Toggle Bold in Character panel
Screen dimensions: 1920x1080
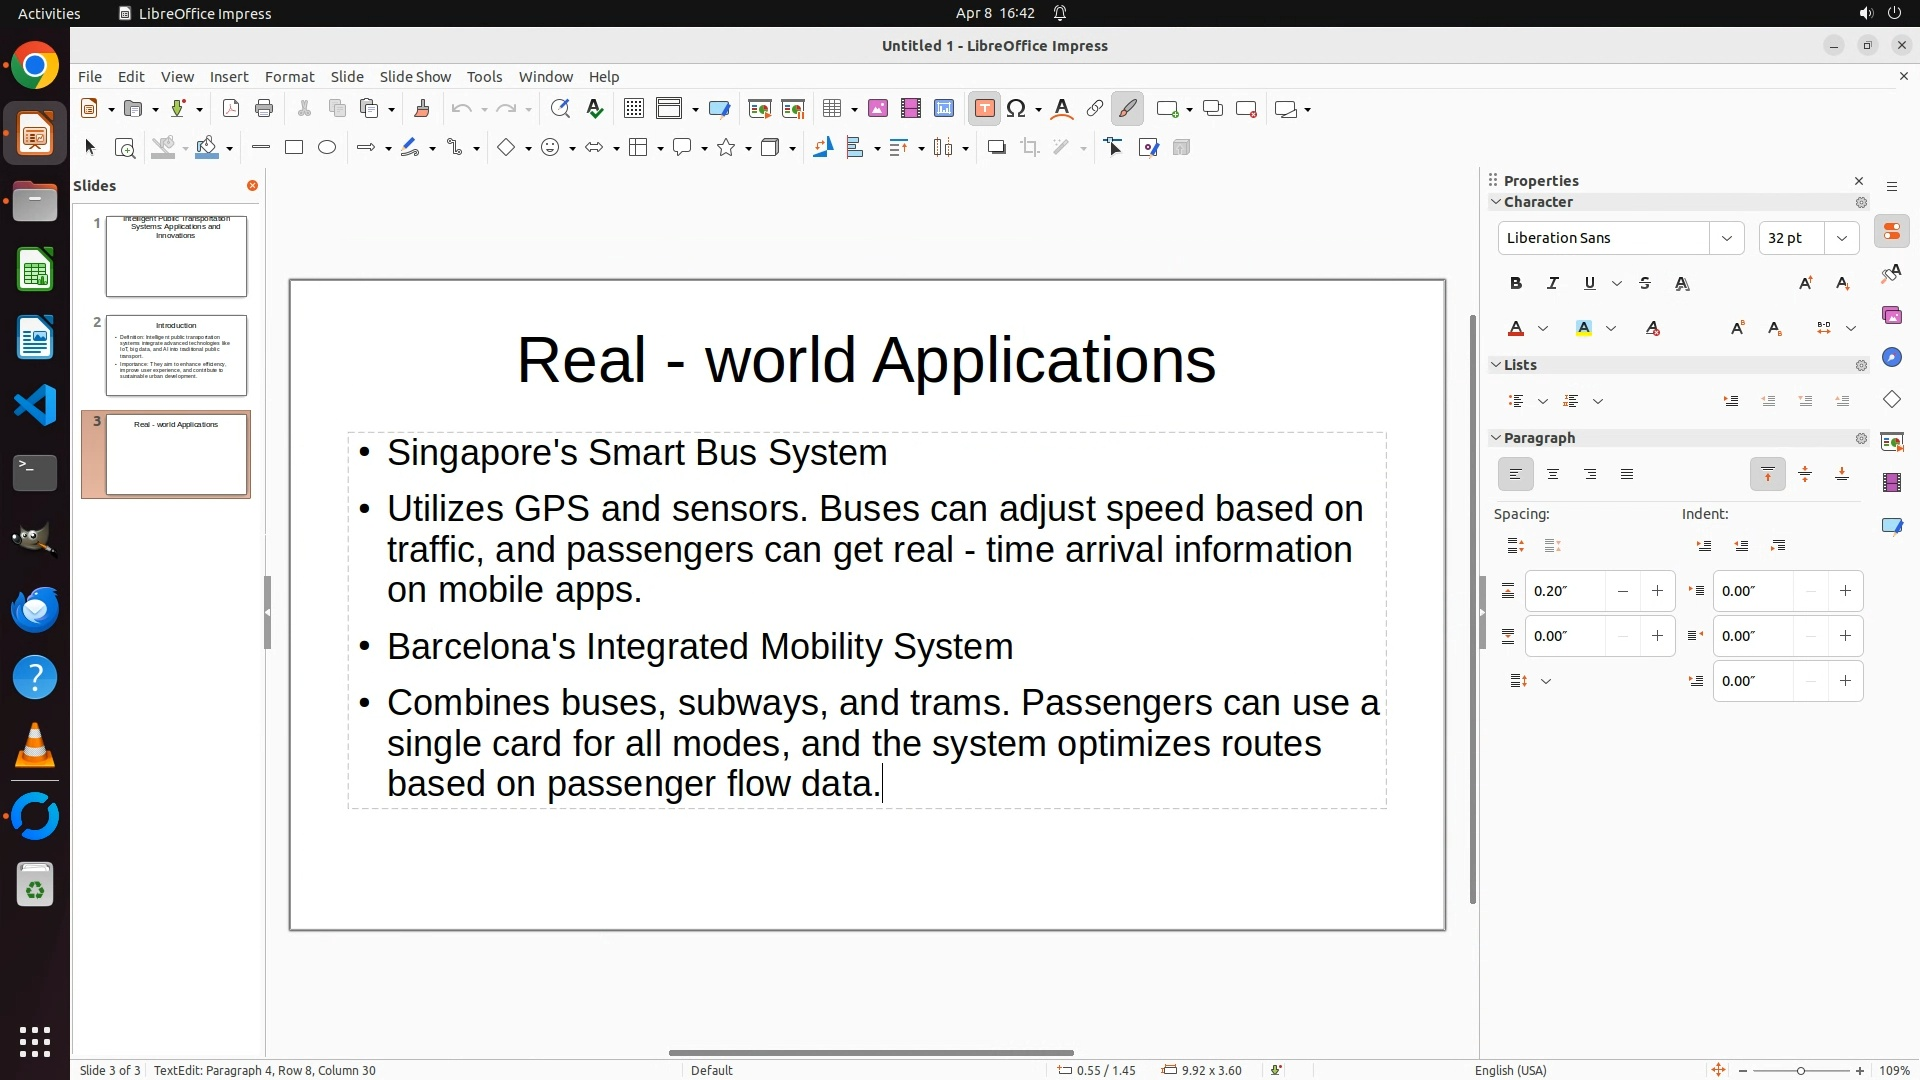[x=1516, y=284]
